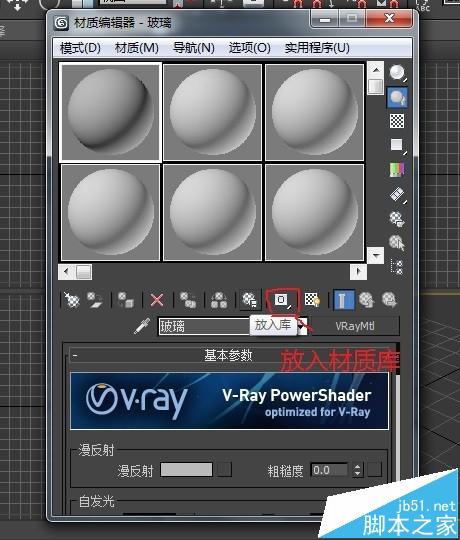460x540 pixels.
Task: Click the sample slots scroll up arrow
Action: point(376,70)
